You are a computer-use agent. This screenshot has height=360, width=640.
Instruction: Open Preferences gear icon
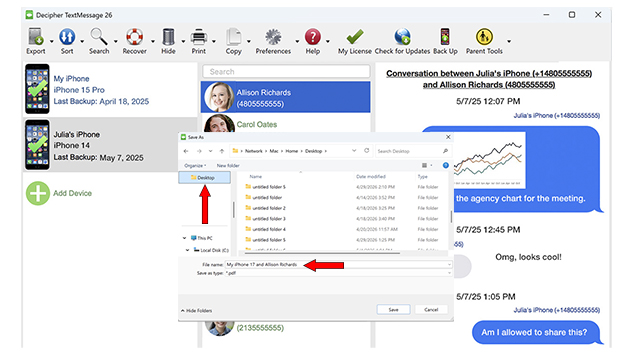pos(273,37)
